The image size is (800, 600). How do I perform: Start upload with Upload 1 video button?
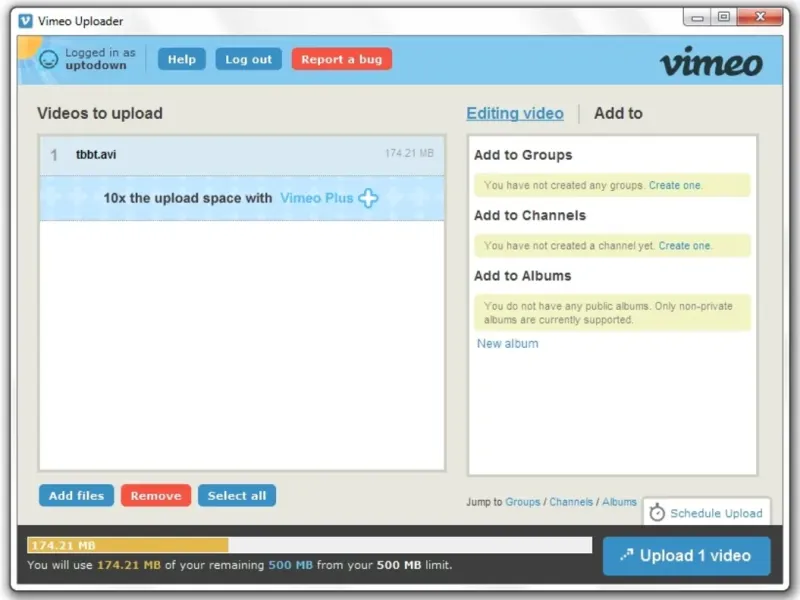(x=686, y=556)
